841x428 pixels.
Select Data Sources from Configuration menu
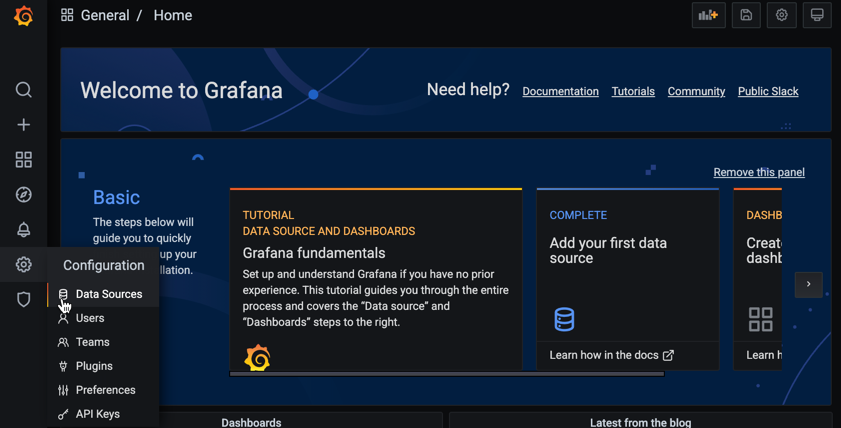(x=104, y=294)
